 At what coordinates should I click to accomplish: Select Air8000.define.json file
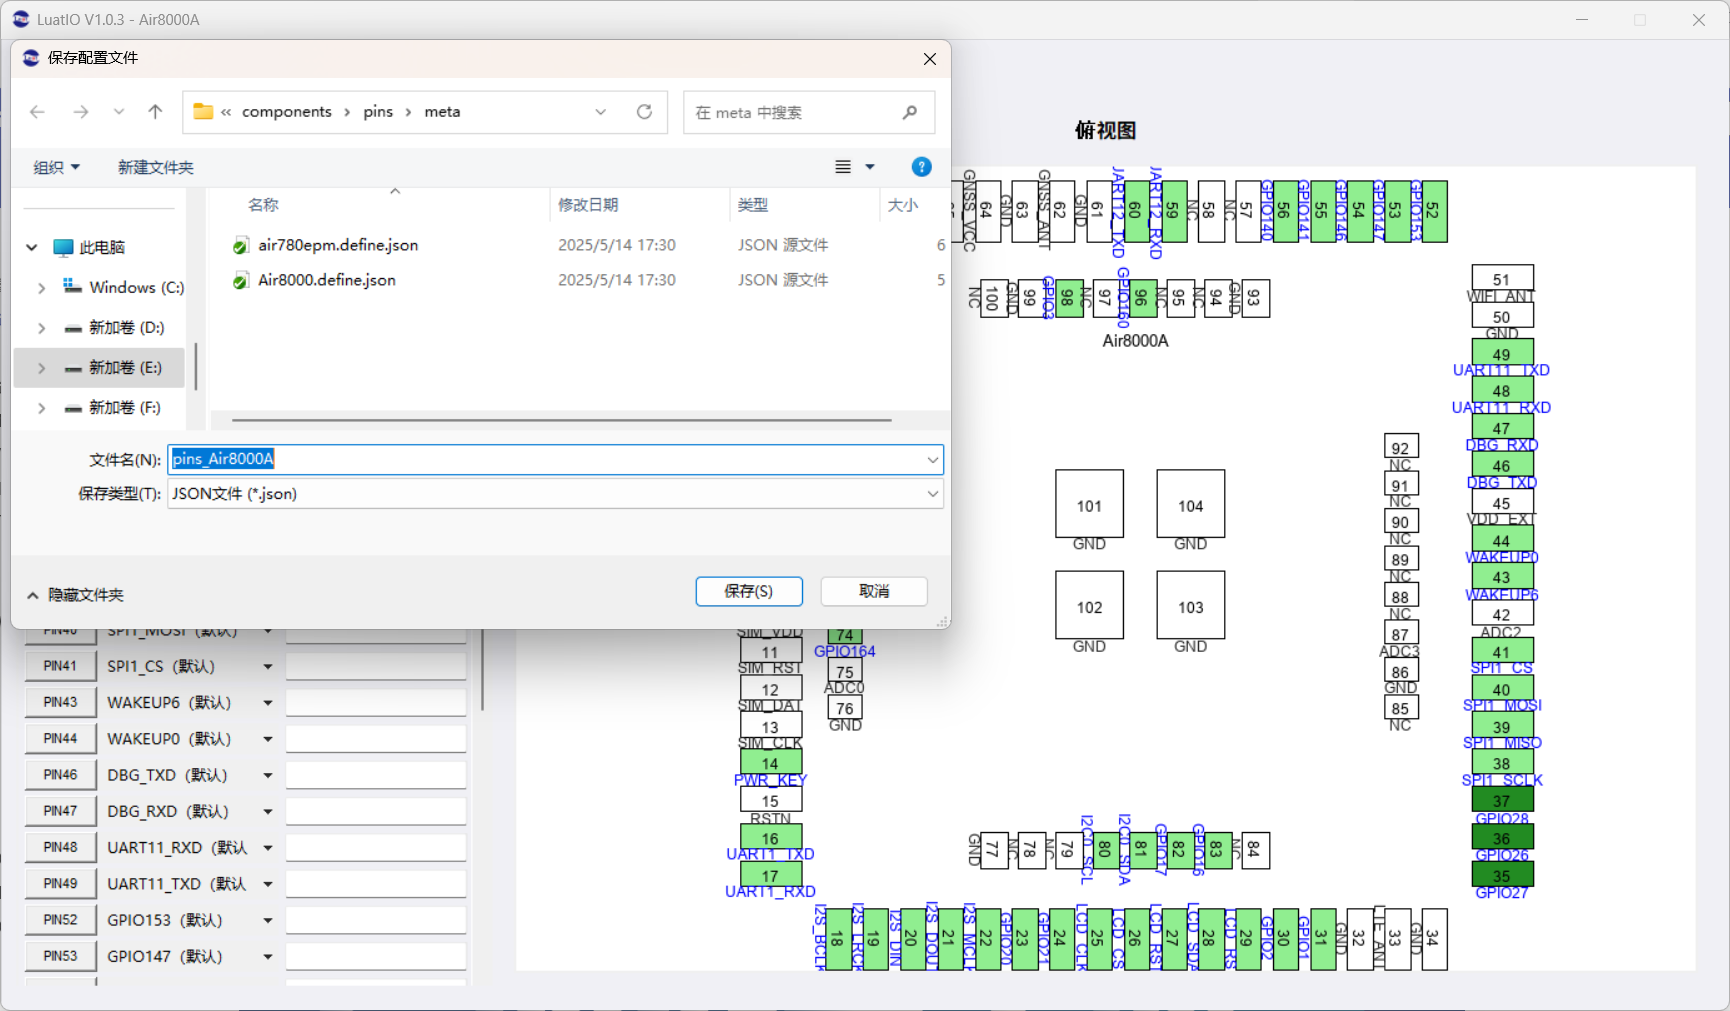pyautogui.click(x=327, y=280)
